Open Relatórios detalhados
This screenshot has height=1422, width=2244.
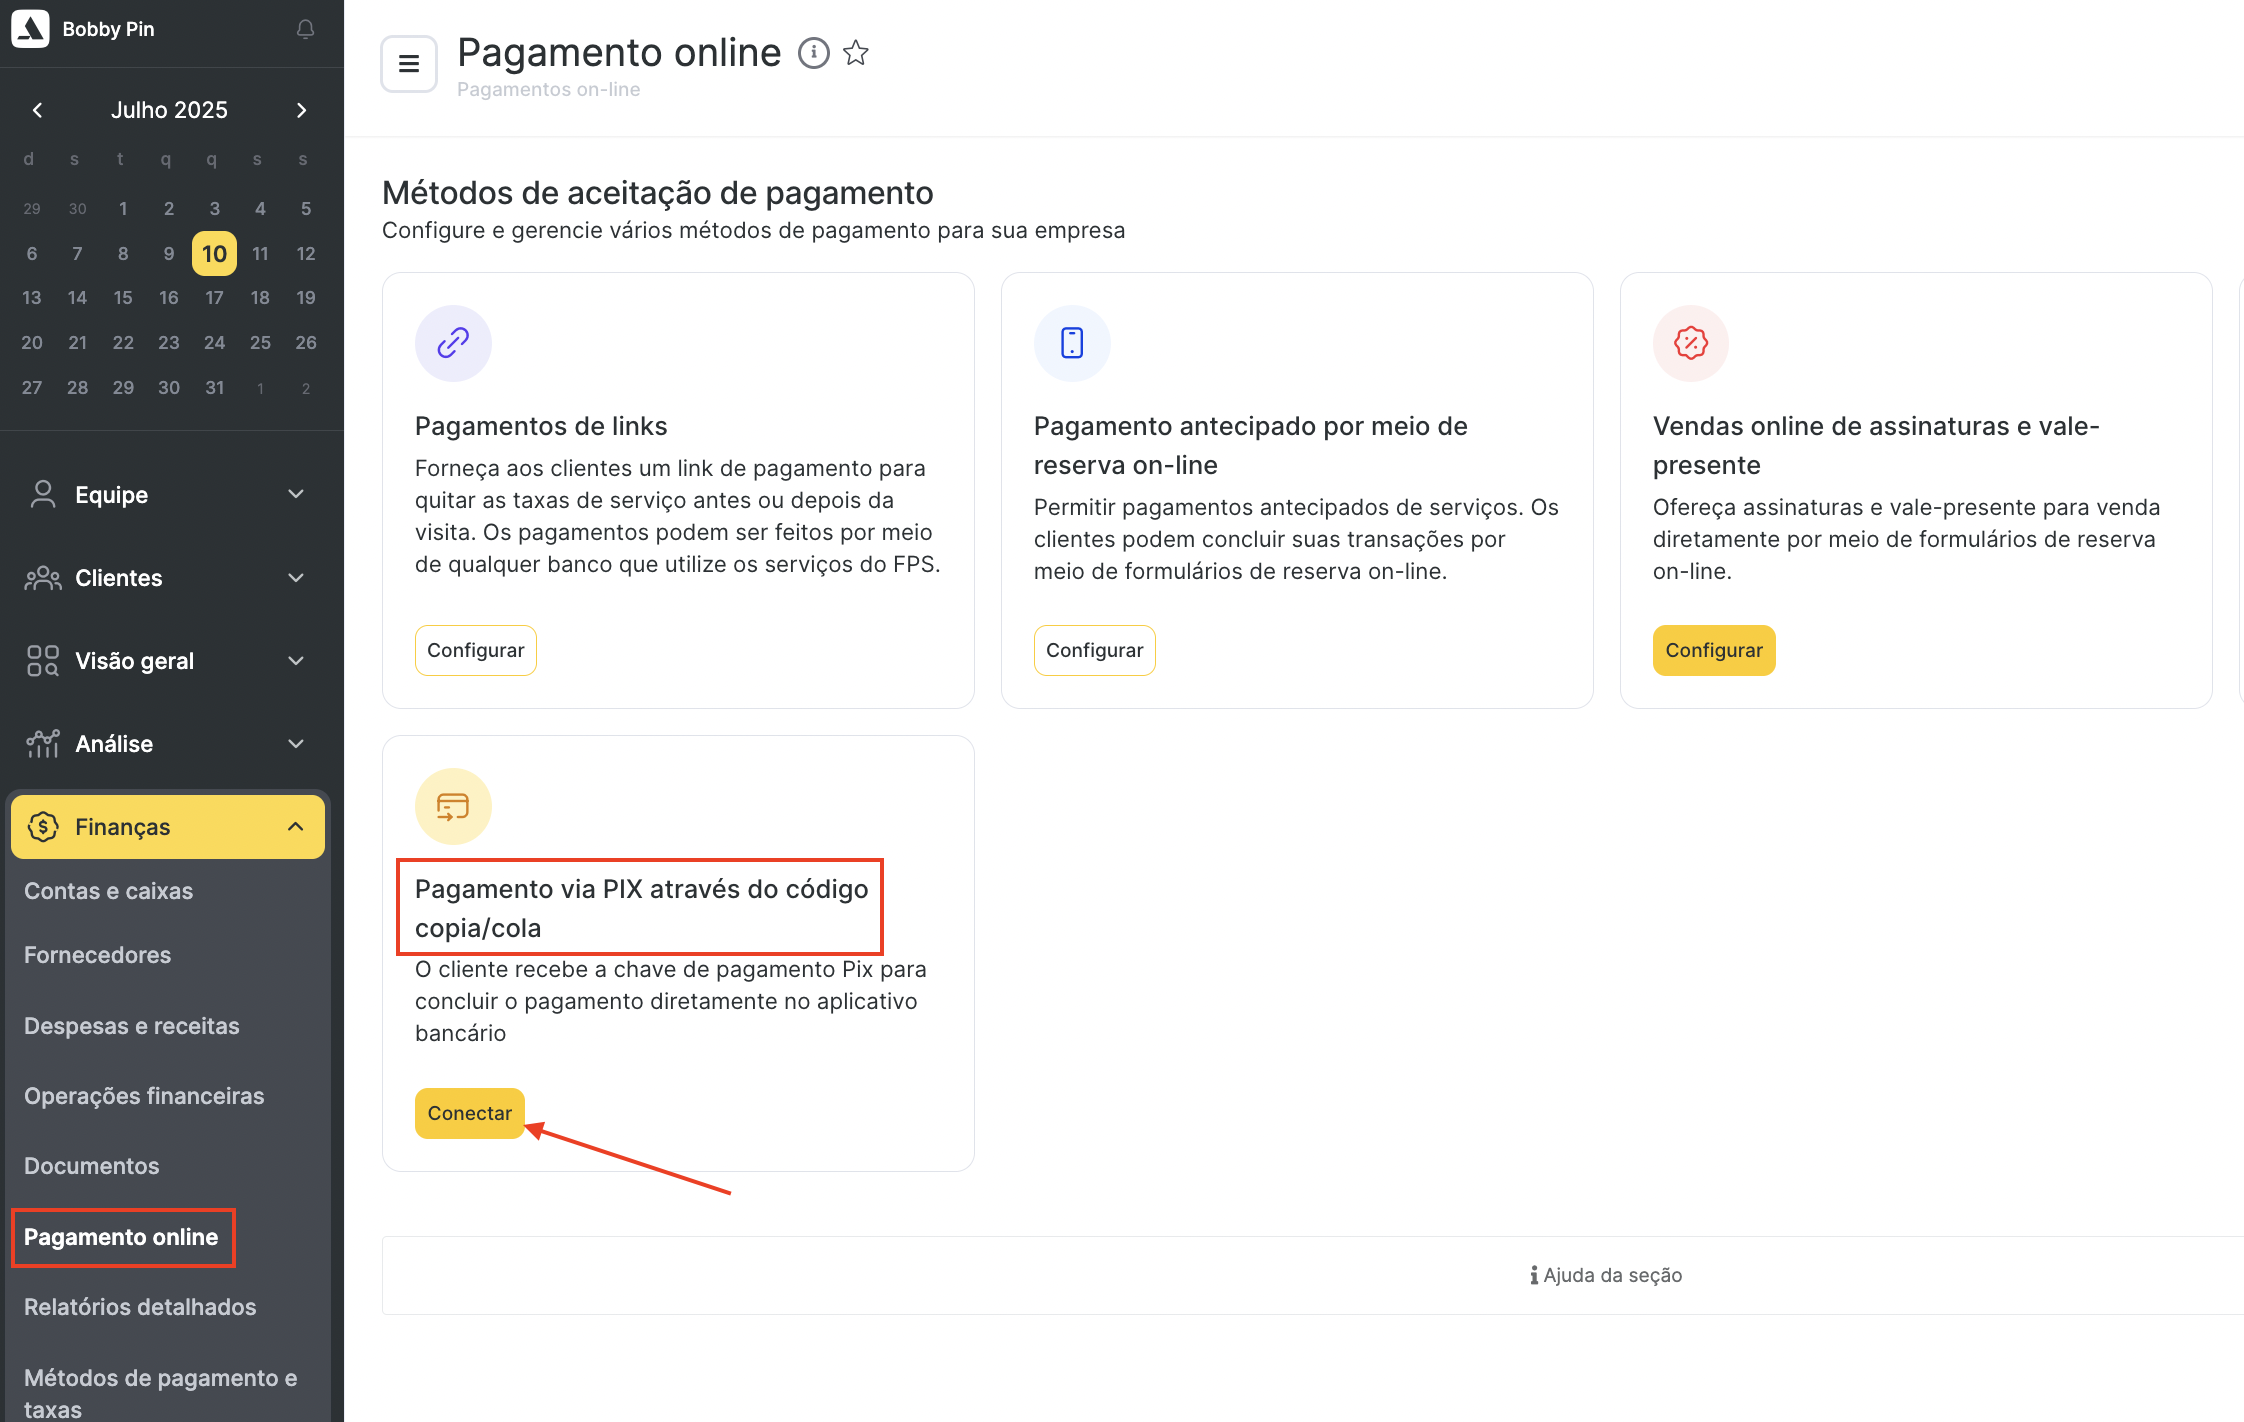[x=140, y=1307]
